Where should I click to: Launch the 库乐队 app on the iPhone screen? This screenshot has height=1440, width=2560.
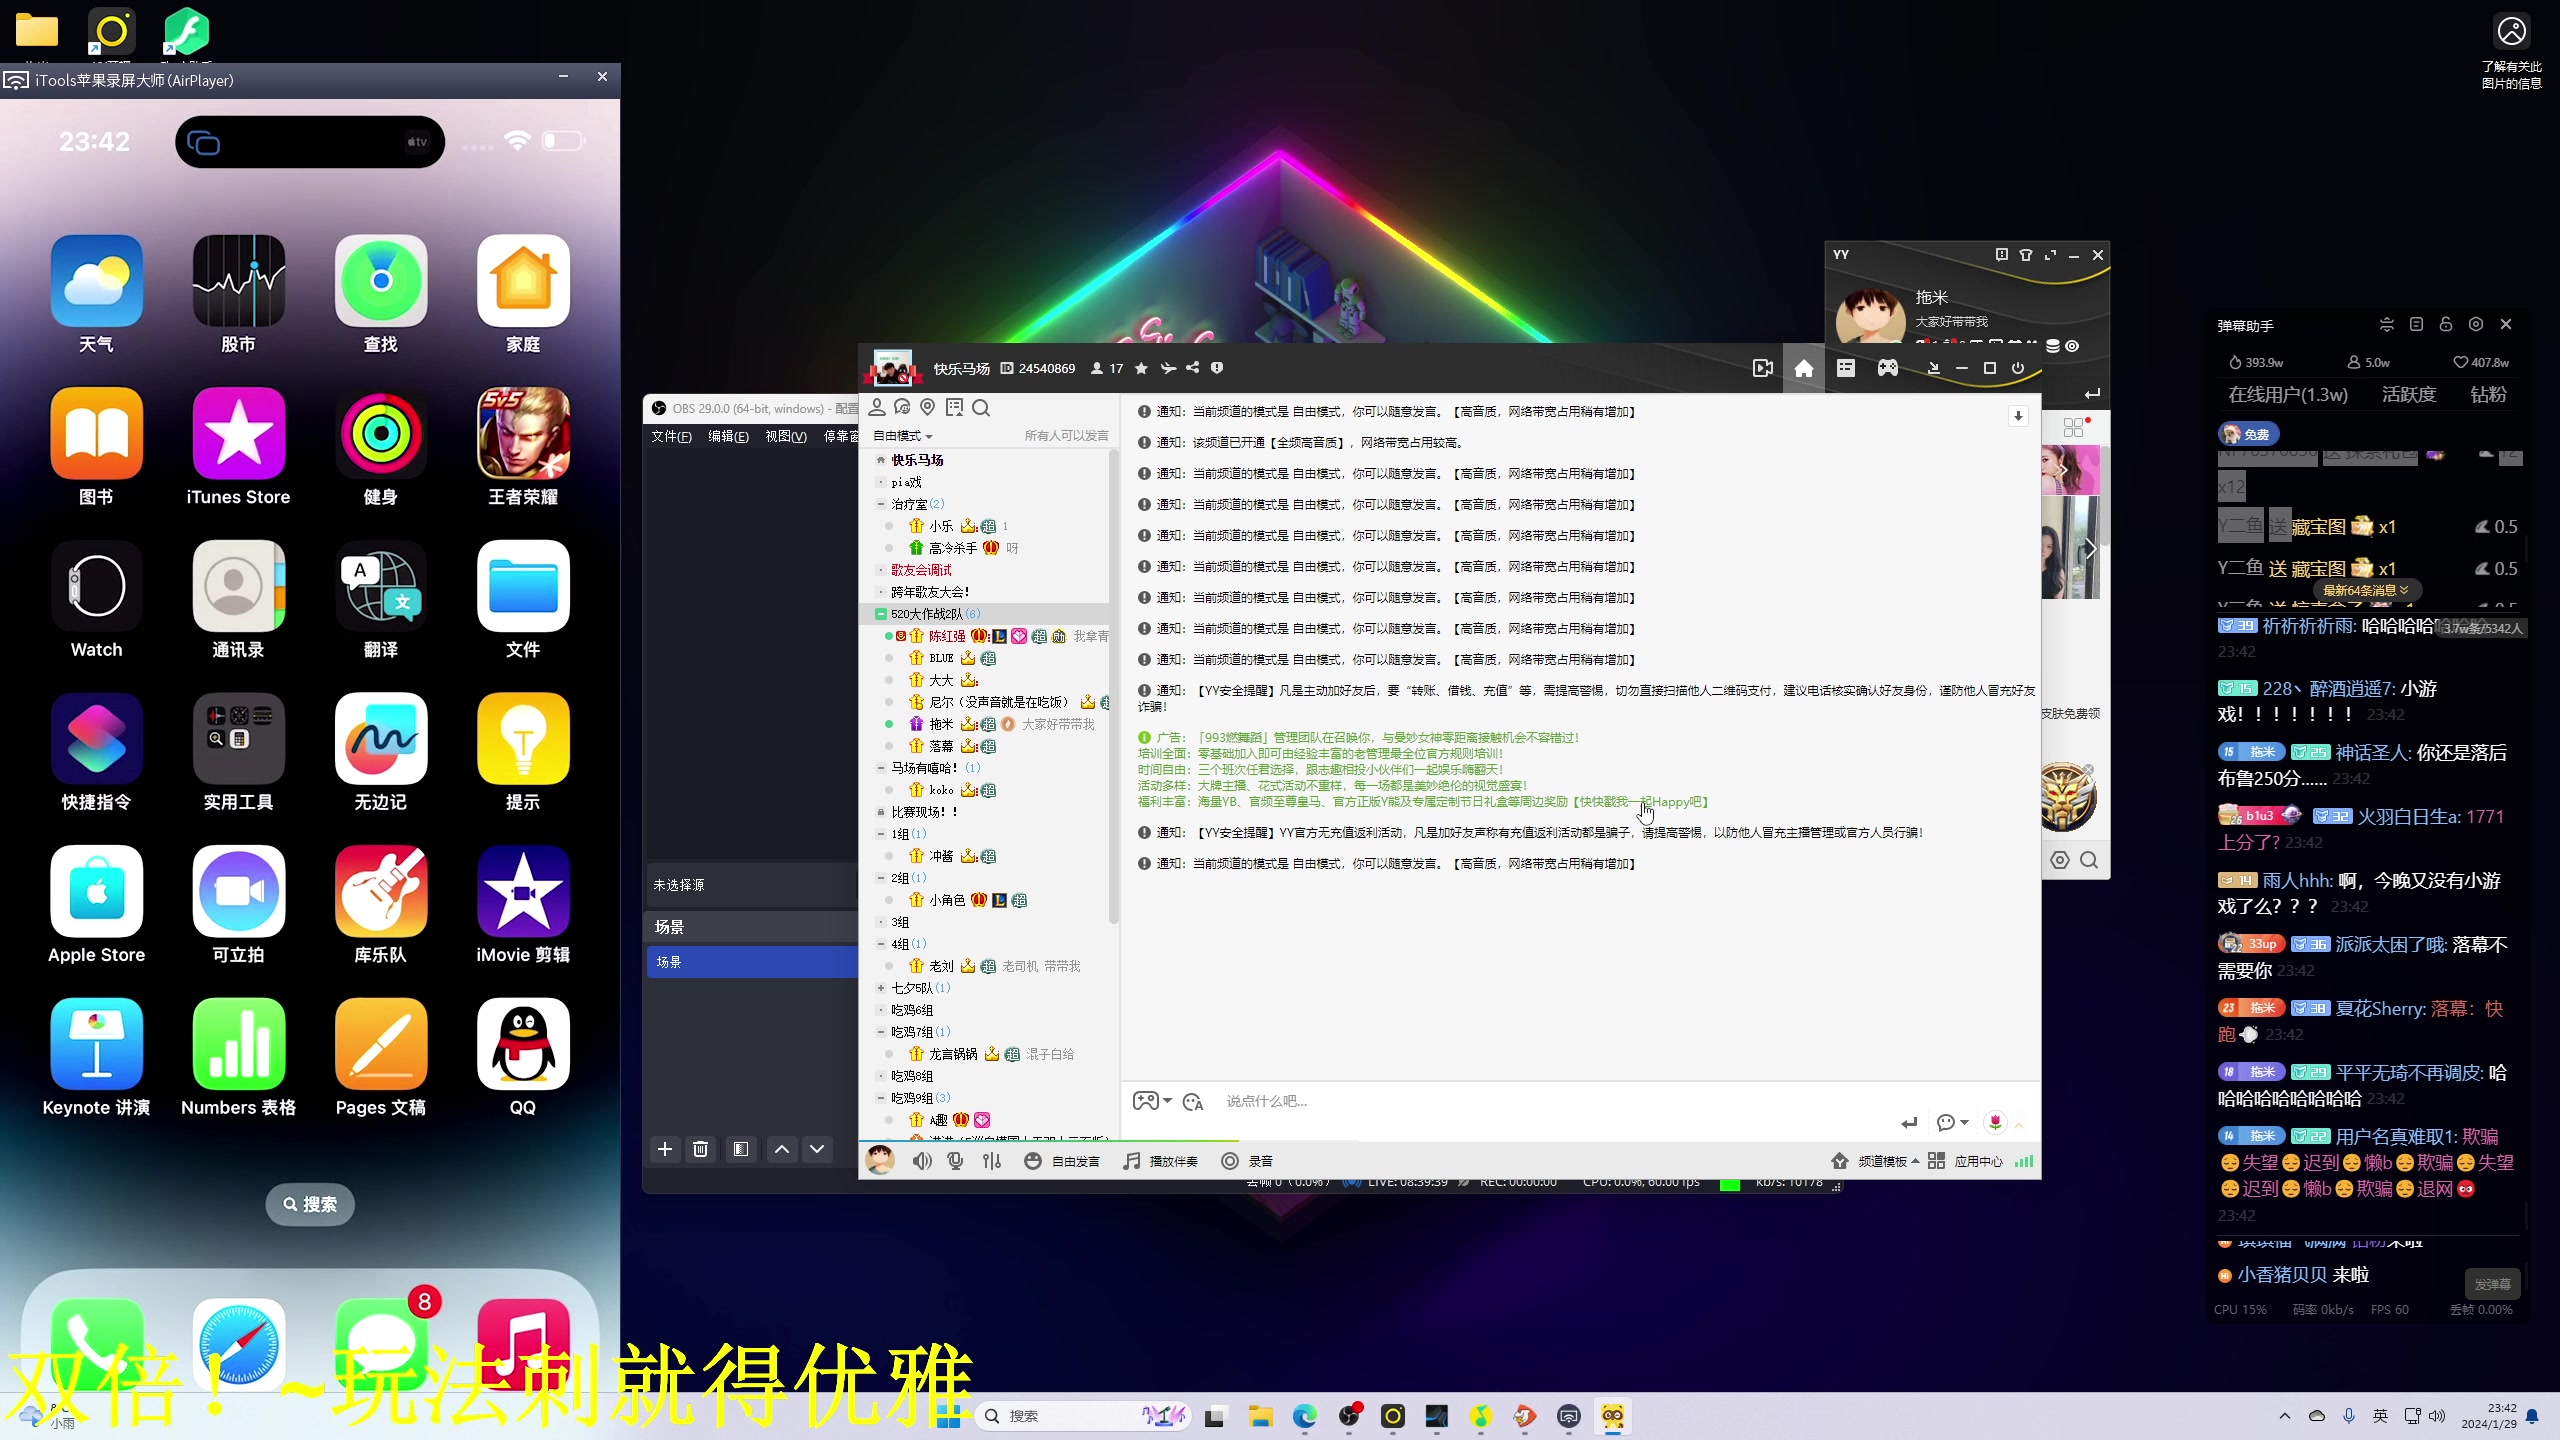tap(381, 892)
